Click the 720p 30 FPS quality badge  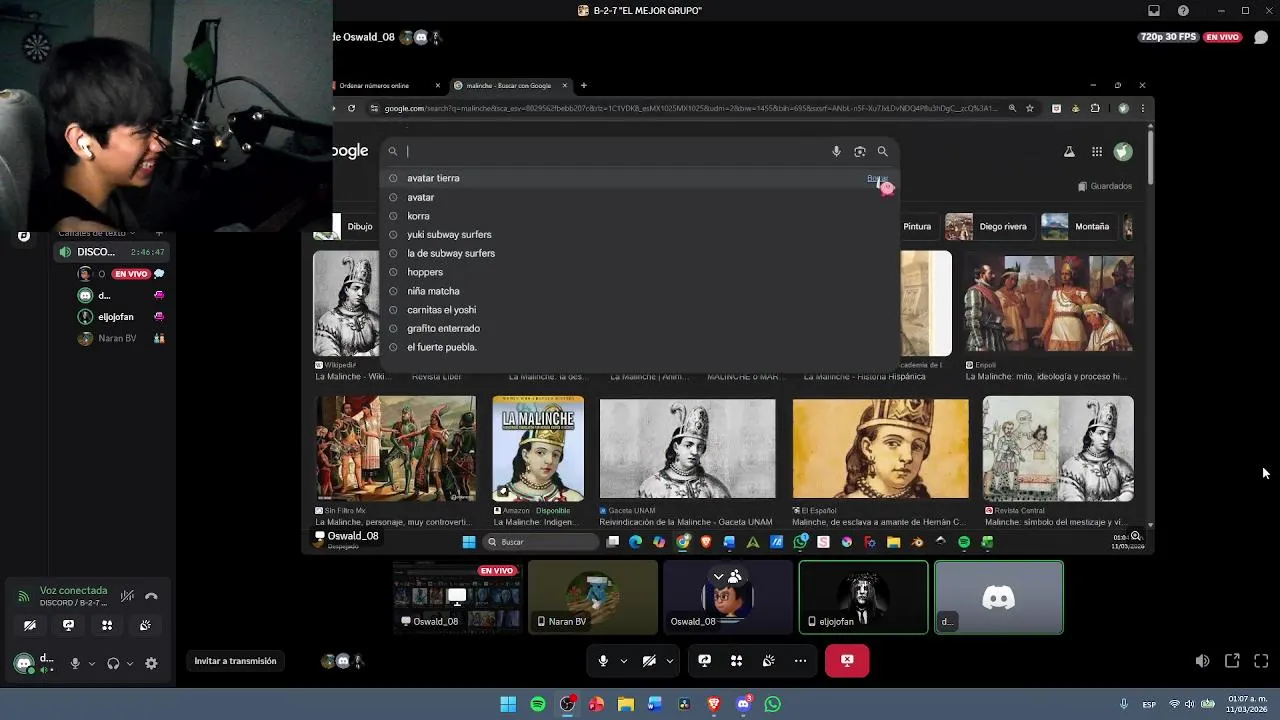coord(1168,37)
